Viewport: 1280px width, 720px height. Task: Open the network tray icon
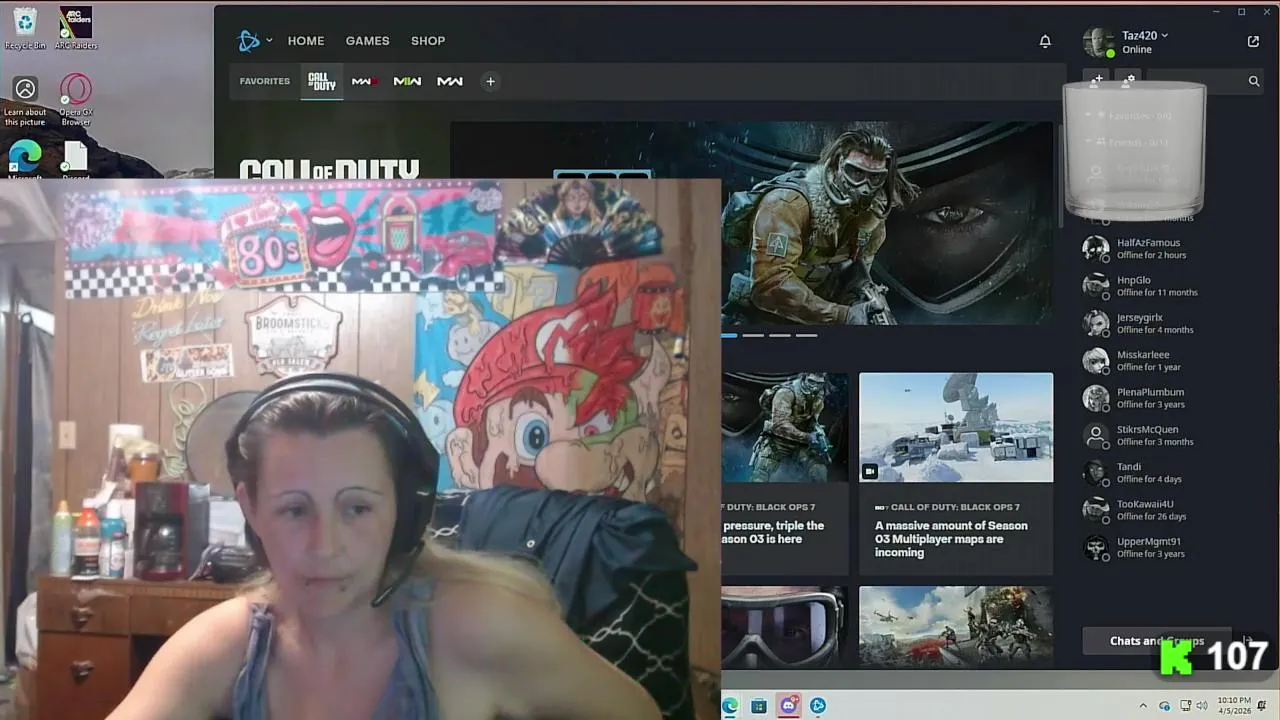pyautogui.click(x=1185, y=706)
